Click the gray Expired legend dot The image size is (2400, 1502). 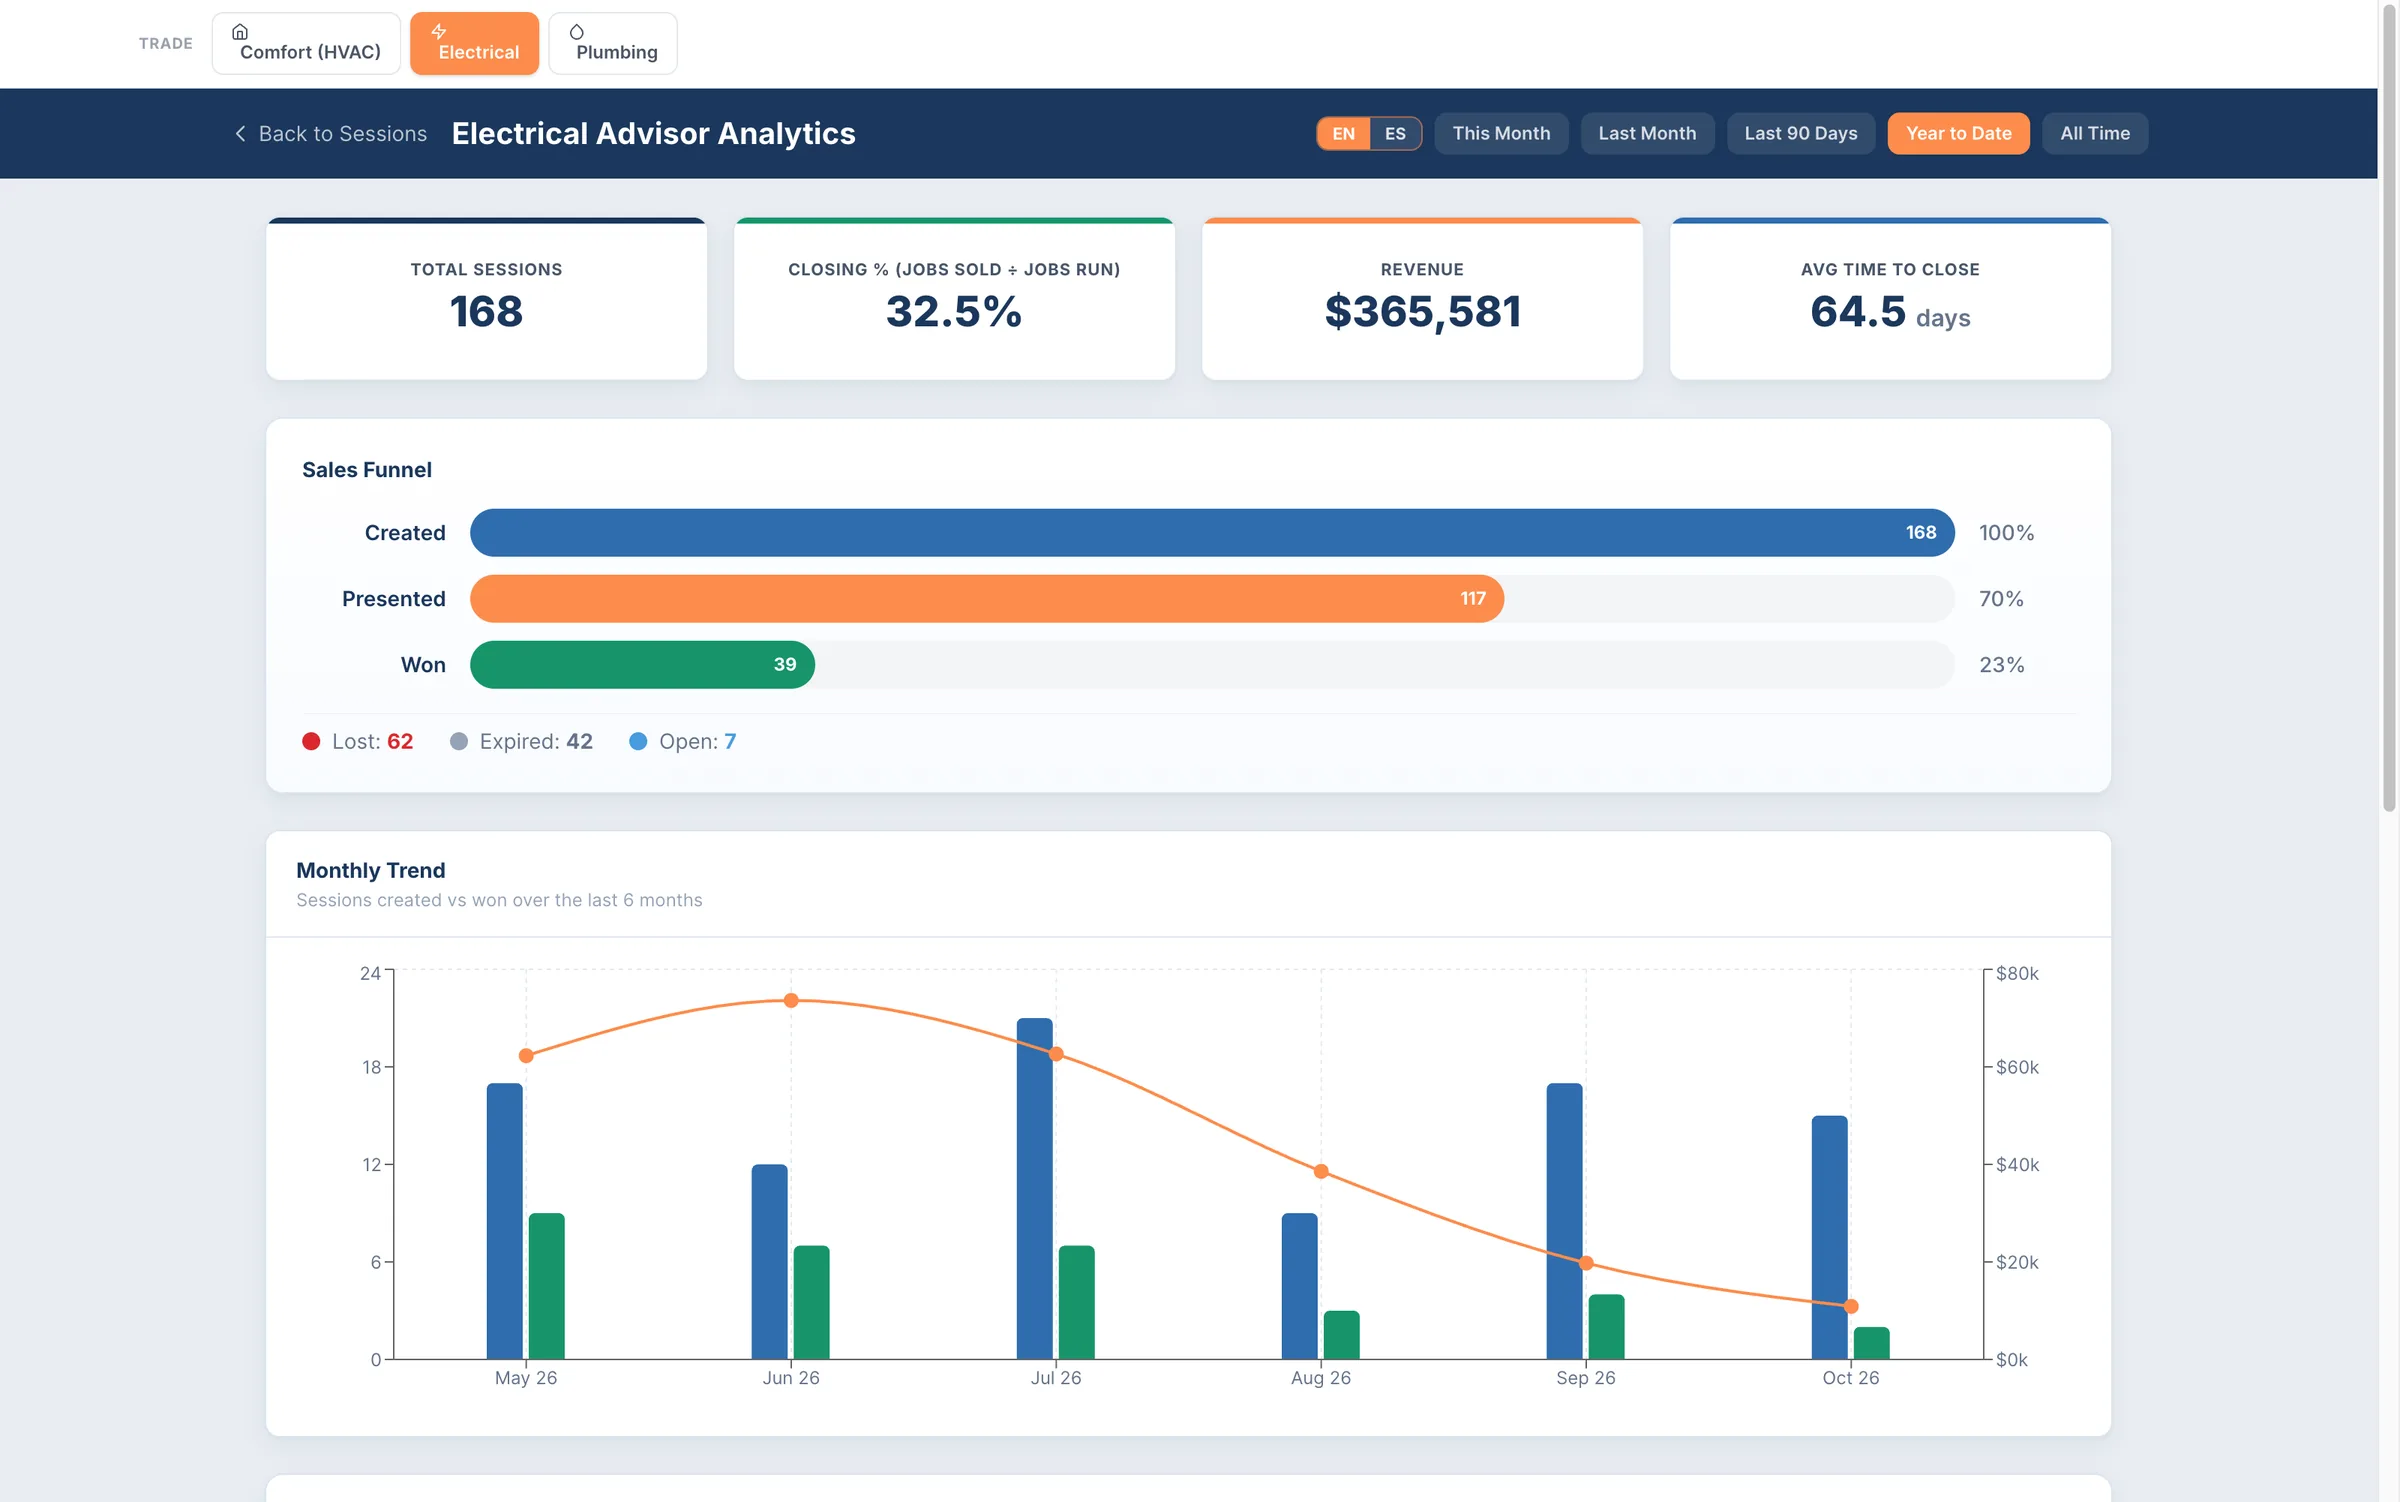(459, 741)
